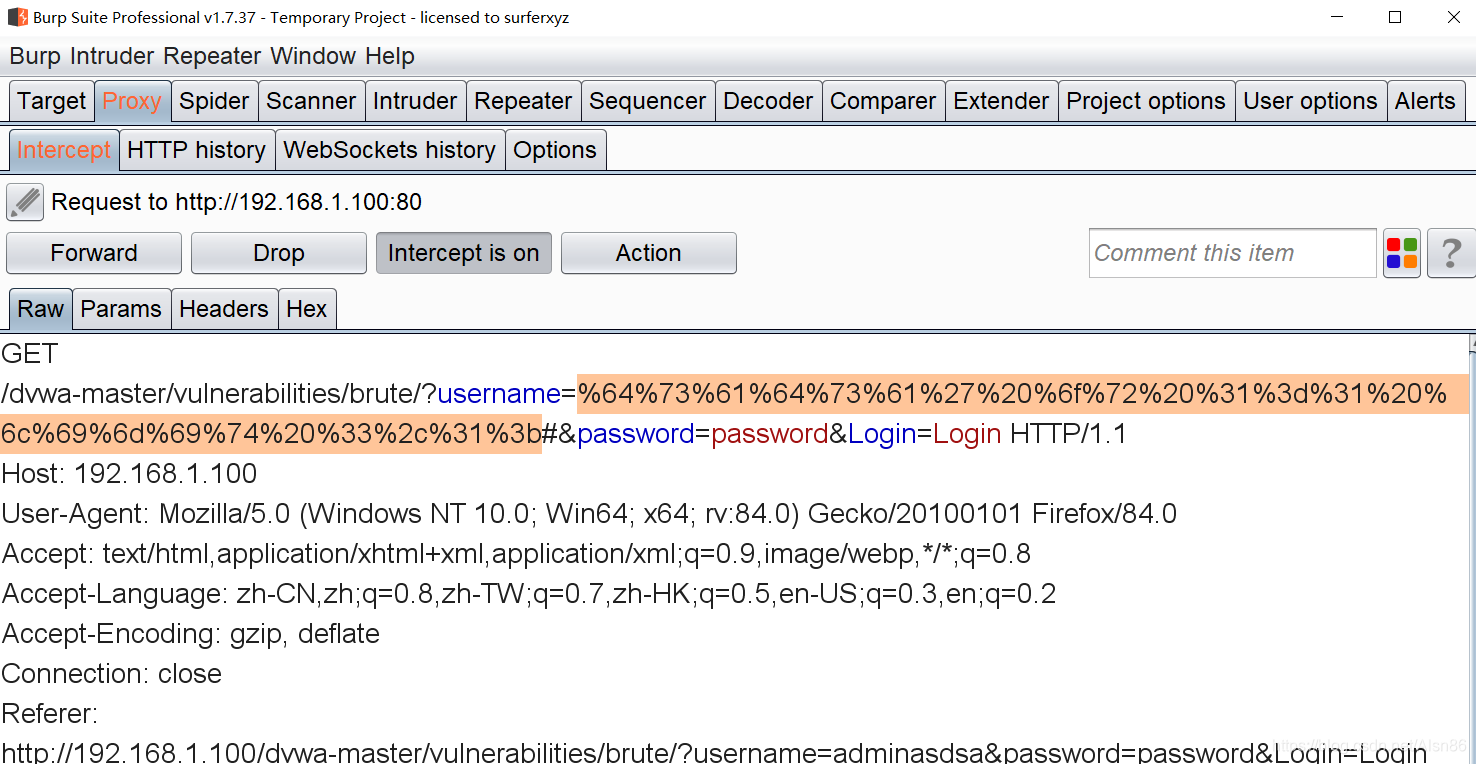The image size is (1476, 764).
Task: Open the Burp menu
Action: tap(35, 56)
